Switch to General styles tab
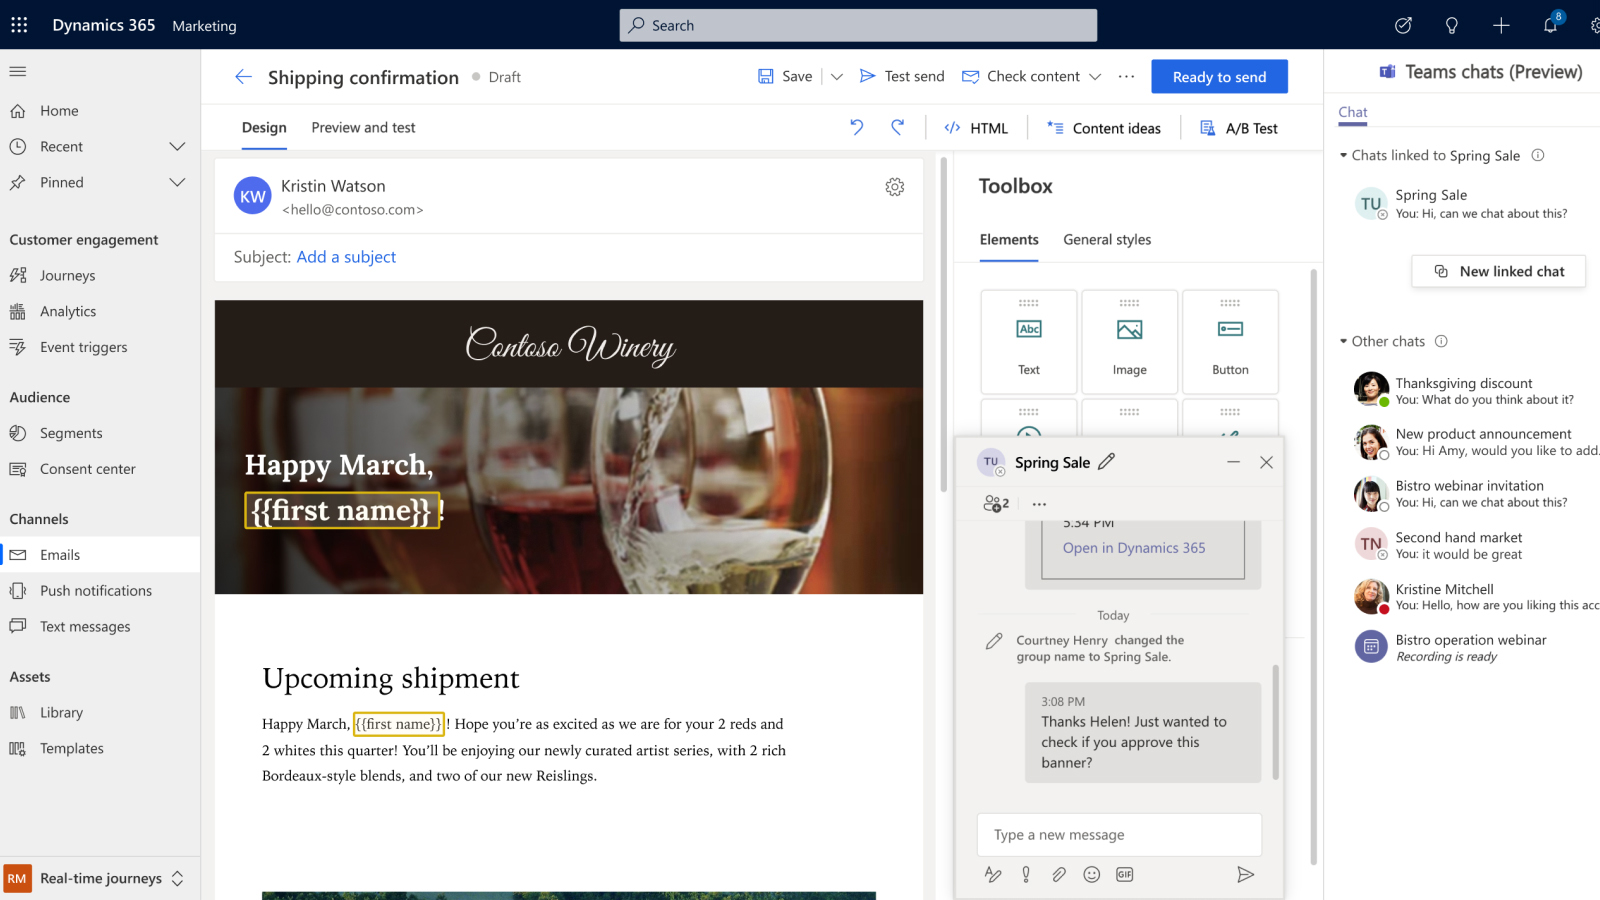Screen dimensions: 1600x900 [1106, 240]
